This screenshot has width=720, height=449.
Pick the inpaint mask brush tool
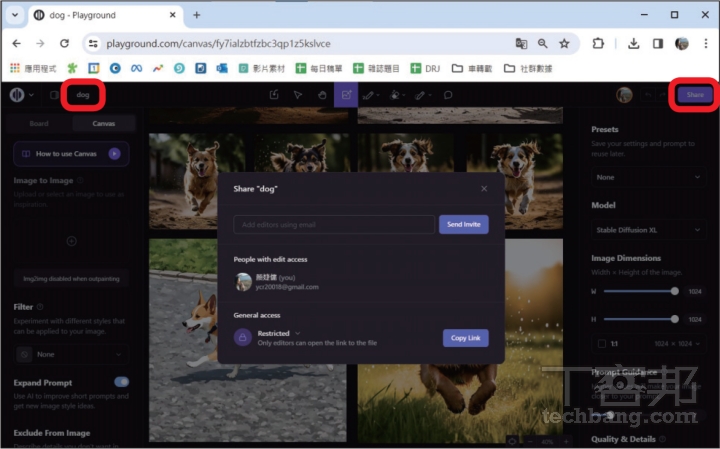[x=420, y=95]
